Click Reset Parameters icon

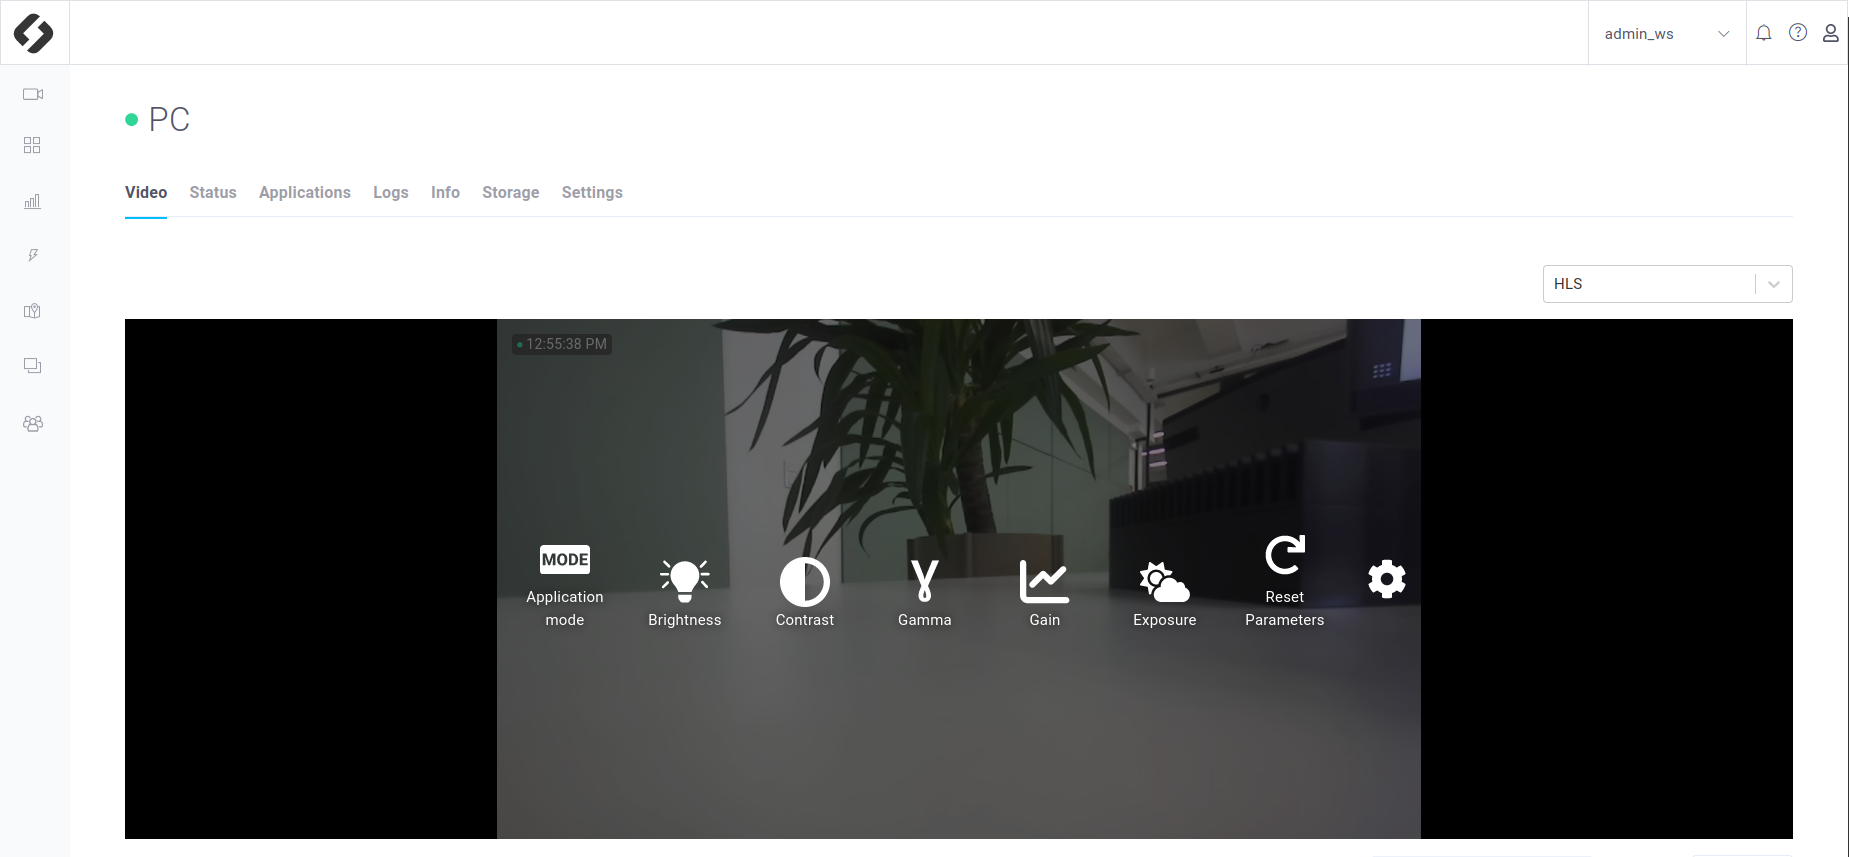coord(1285,582)
